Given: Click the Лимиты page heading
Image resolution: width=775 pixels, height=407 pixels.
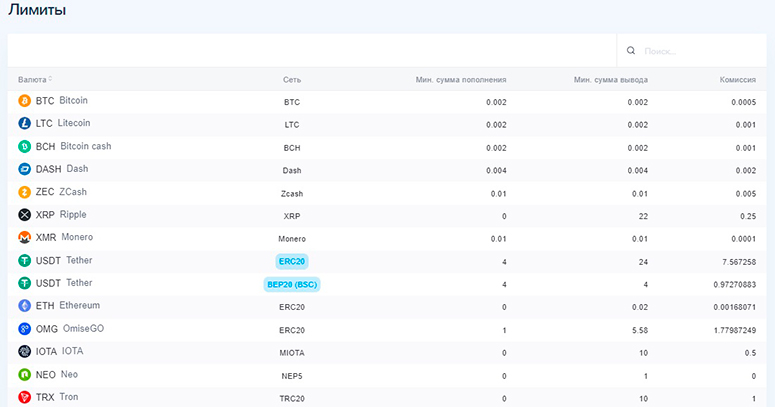Looking at the screenshot, I should click(x=37, y=9).
